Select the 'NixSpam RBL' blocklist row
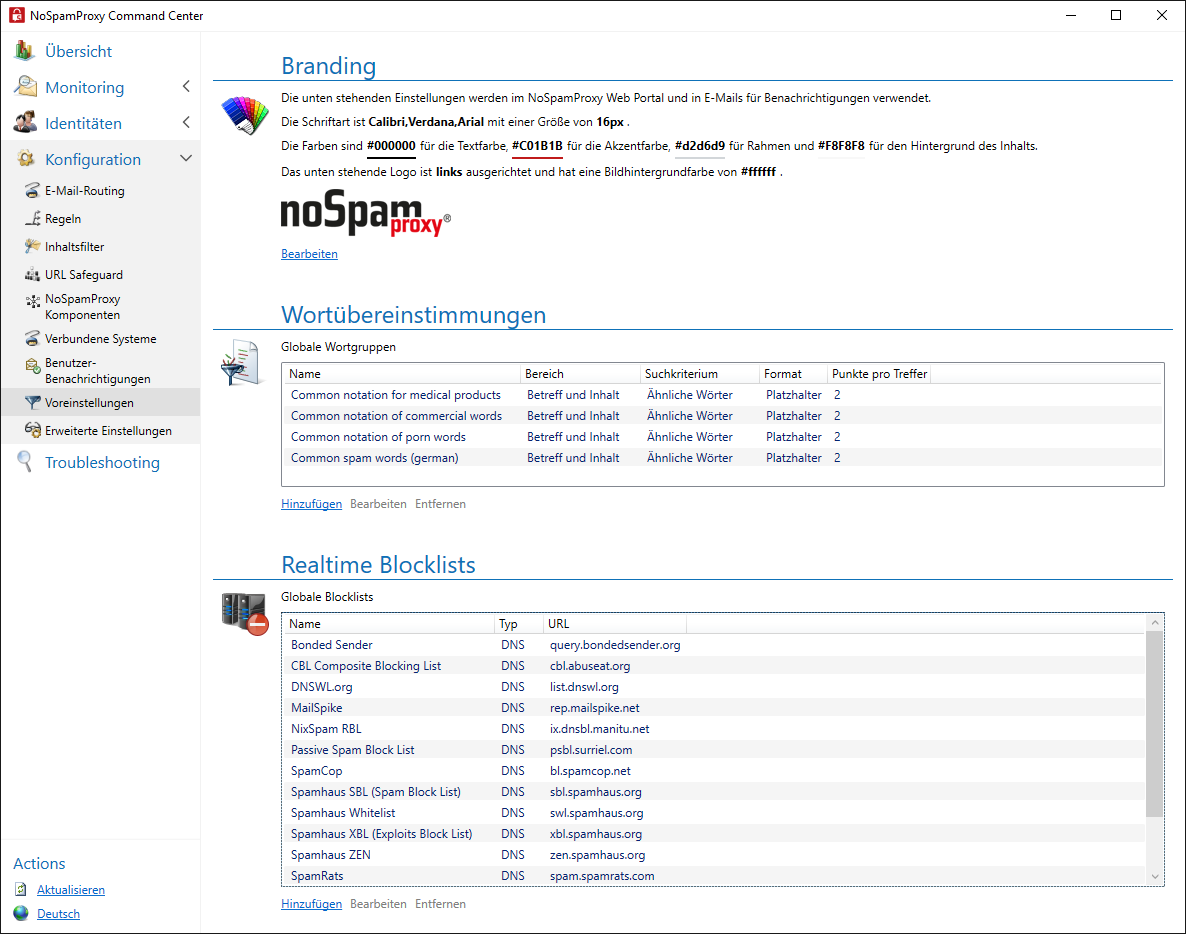The width and height of the screenshot is (1186, 934). (715, 730)
